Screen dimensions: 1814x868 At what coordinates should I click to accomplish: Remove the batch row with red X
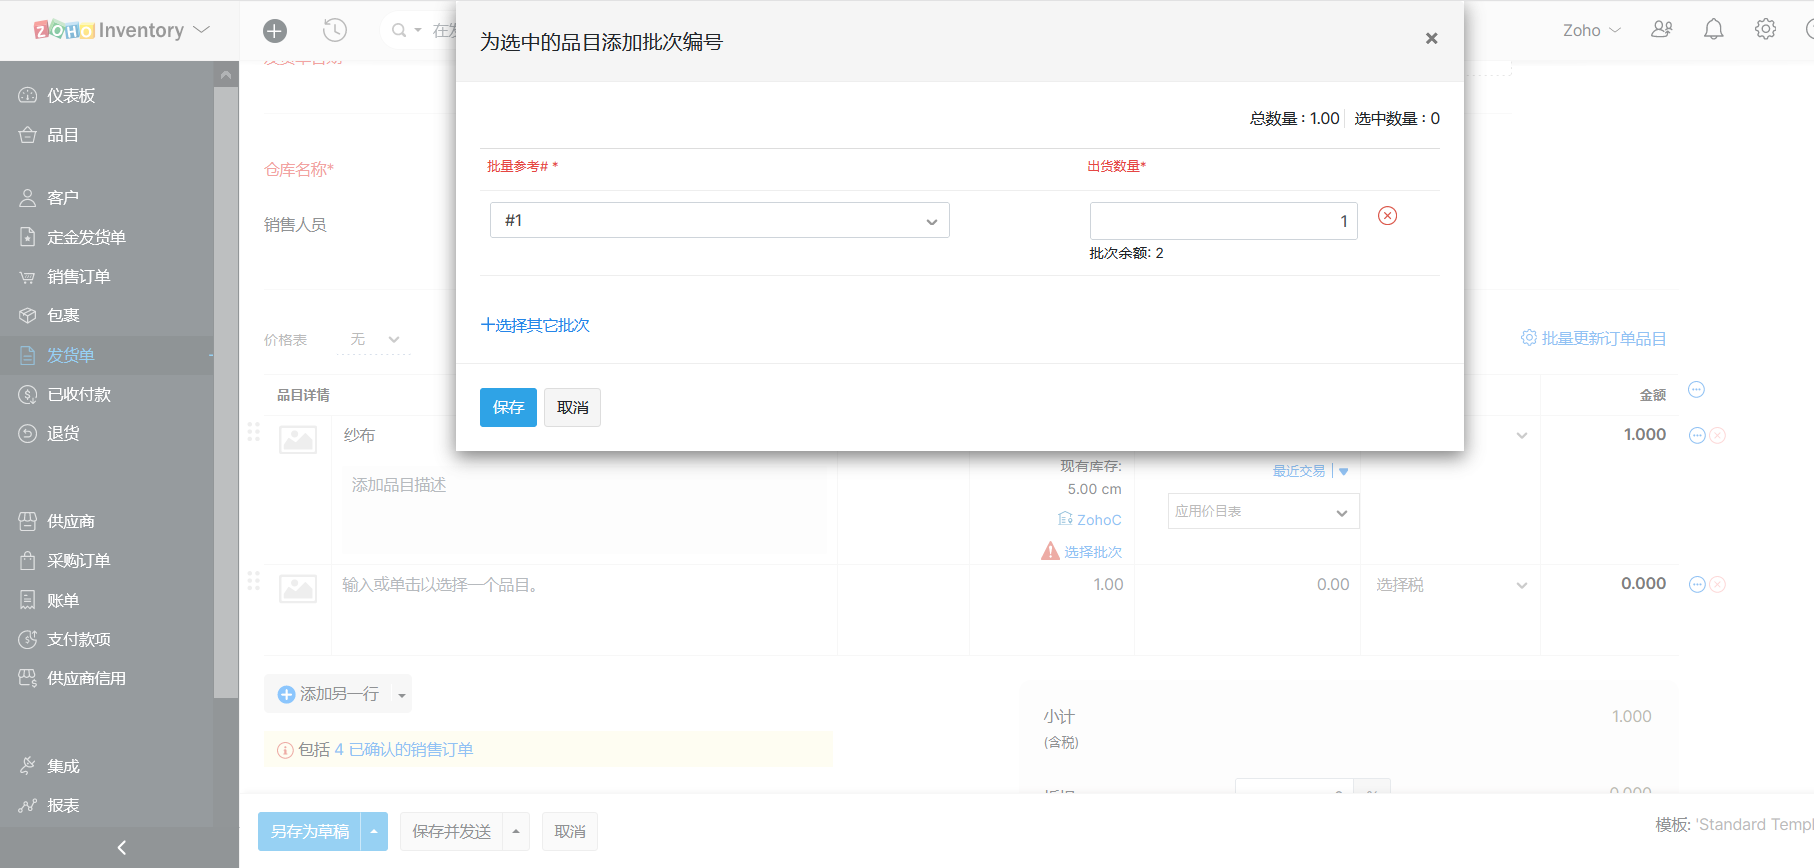pyautogui.click(x=1387, y=216)
